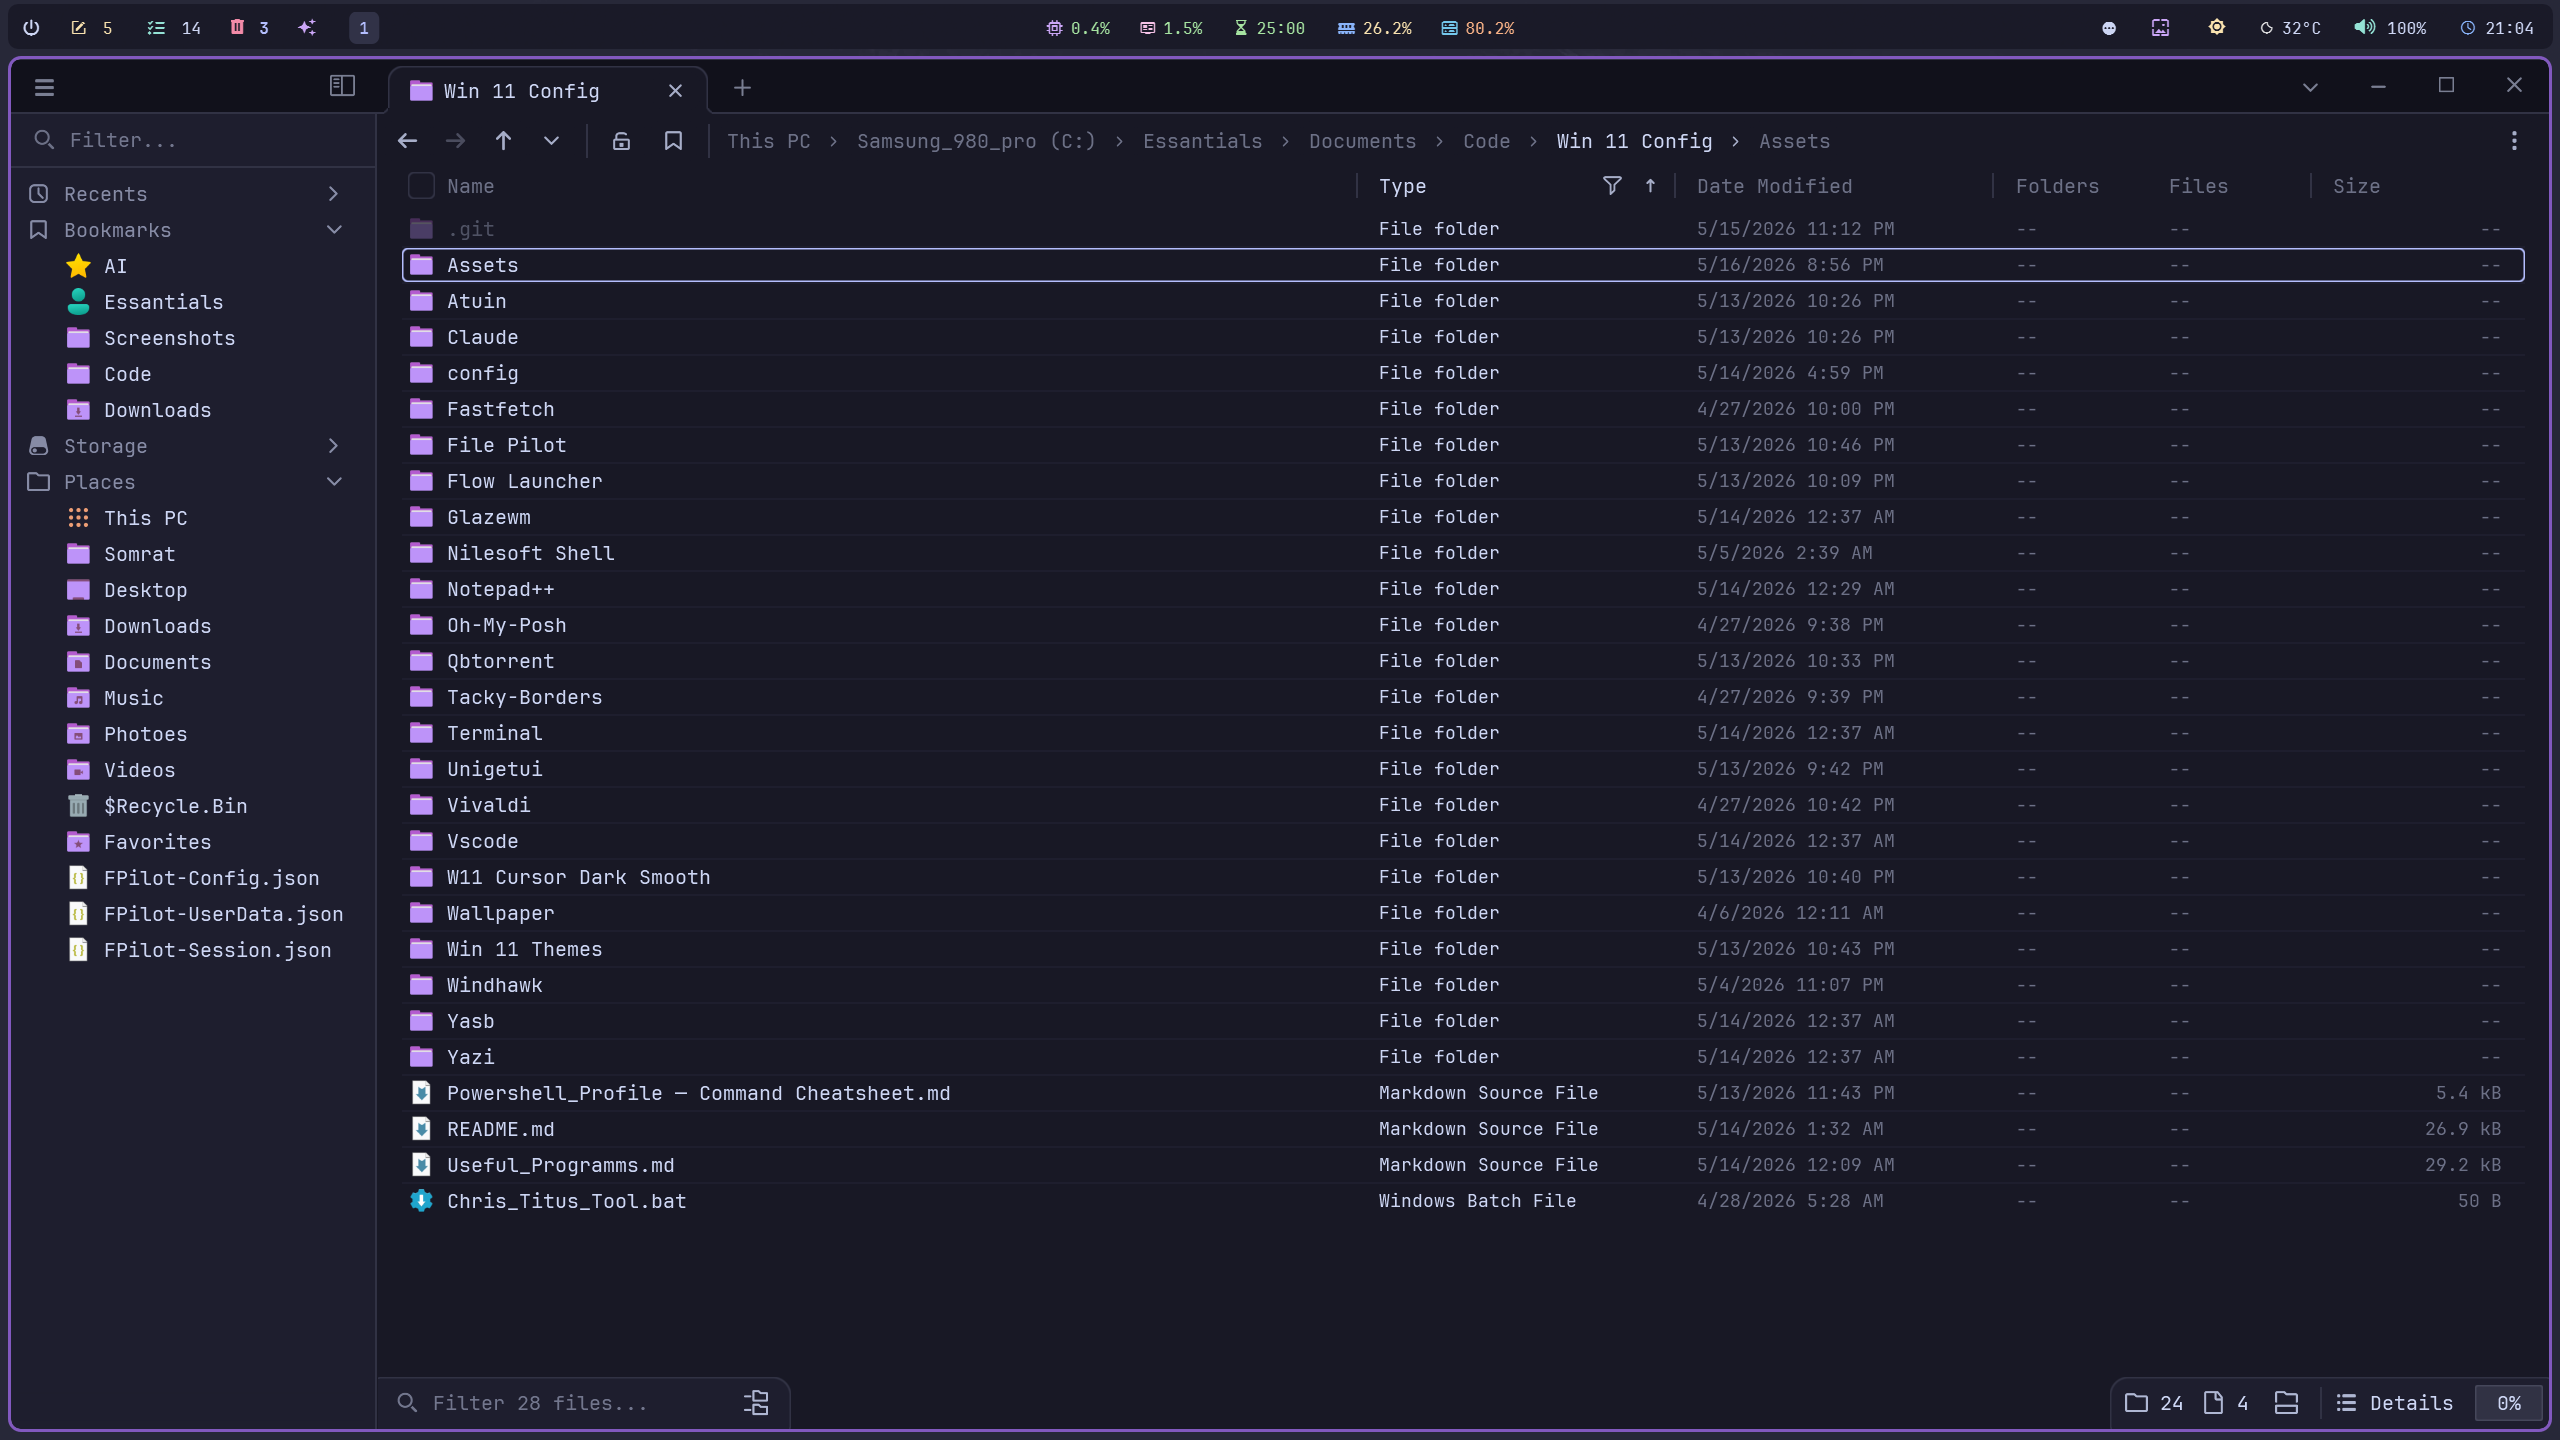Select the Nilesoft Shell folder
The image size is (2560, 1440).
[1463, 553]
